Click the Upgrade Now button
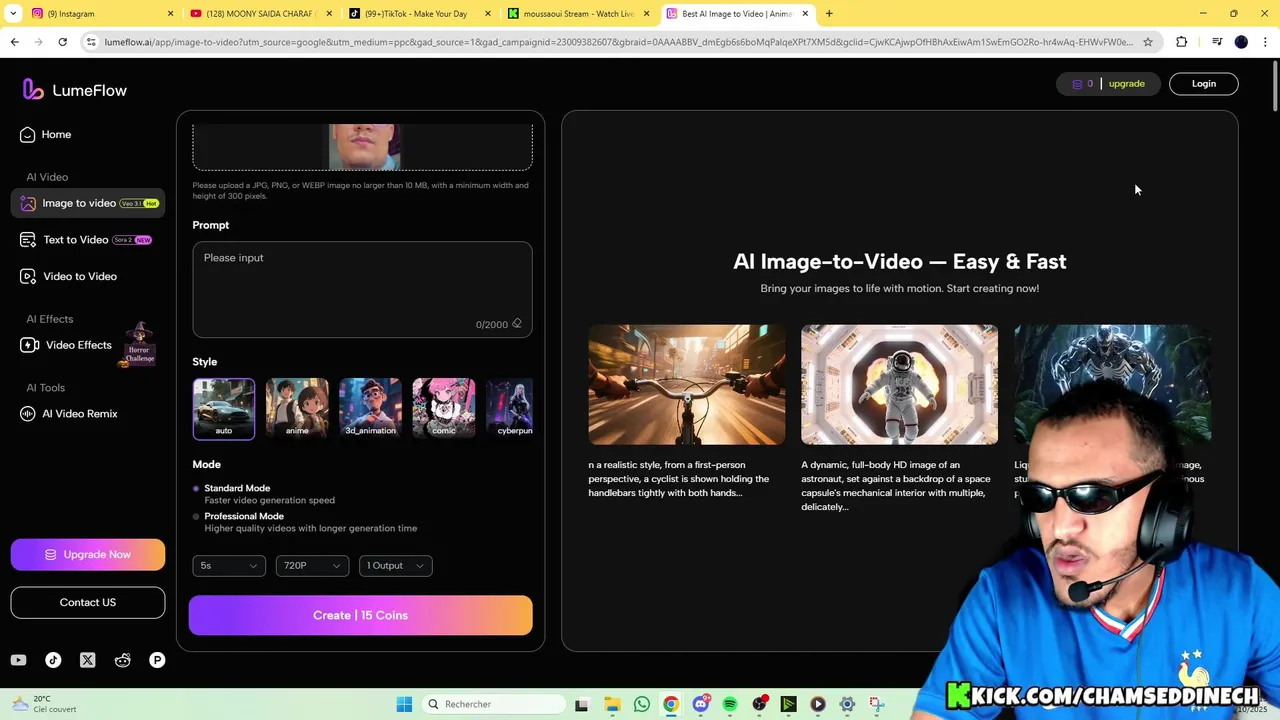1280x720 pixels. point(88,554)
